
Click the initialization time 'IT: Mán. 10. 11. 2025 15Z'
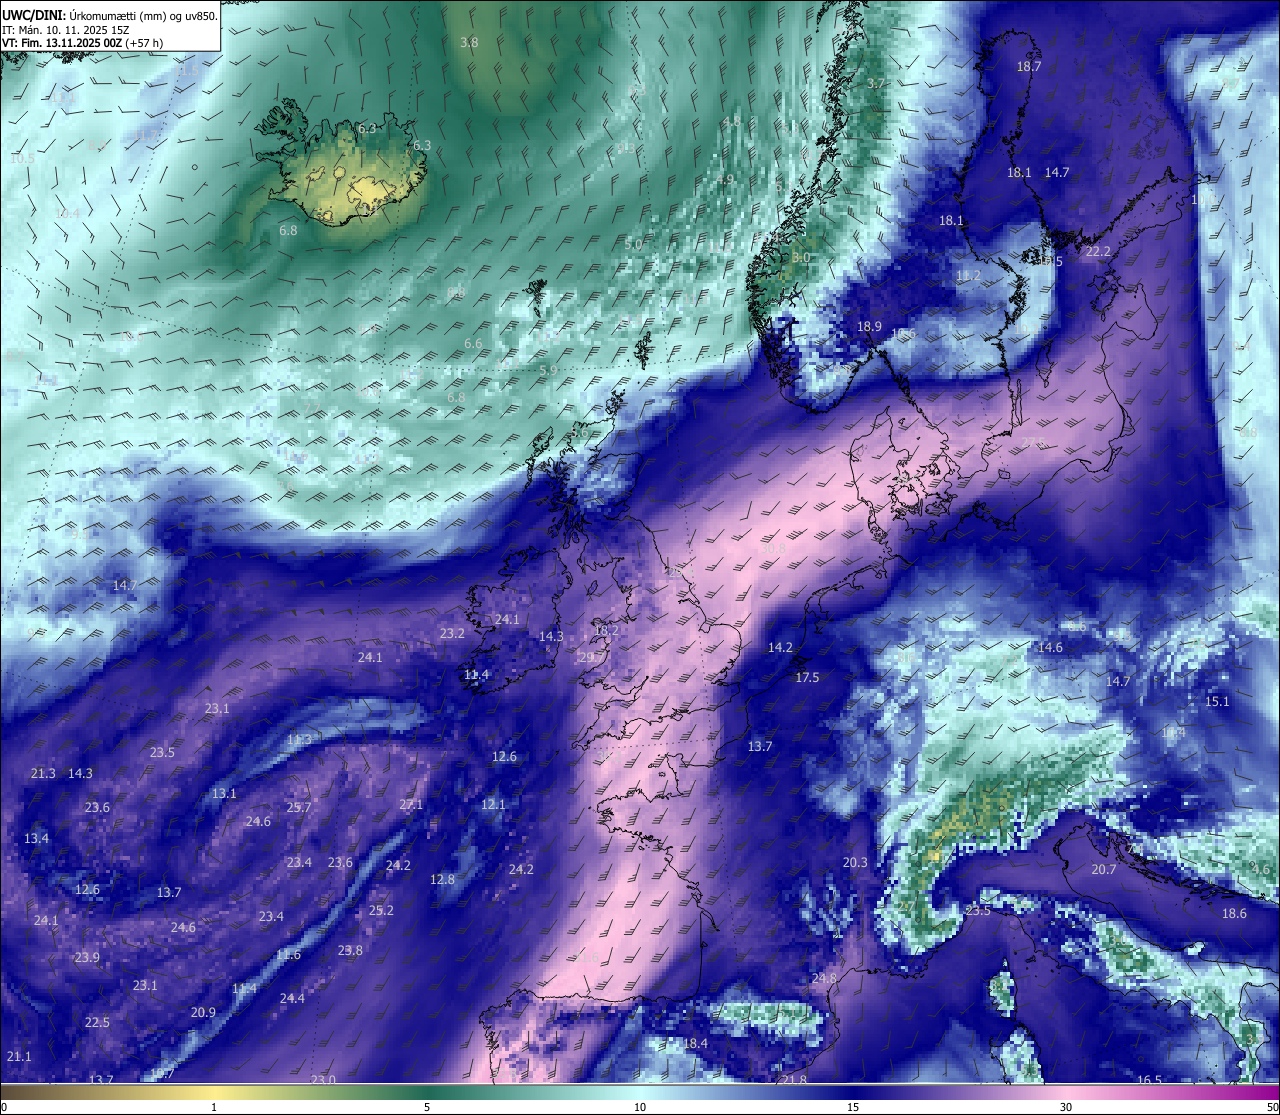coord(65,29)
